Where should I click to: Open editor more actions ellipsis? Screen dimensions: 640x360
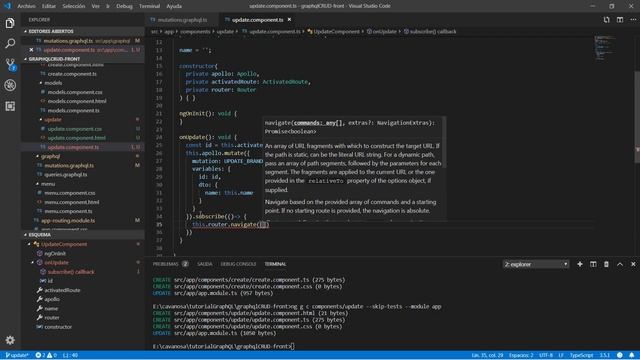(633, 20)
